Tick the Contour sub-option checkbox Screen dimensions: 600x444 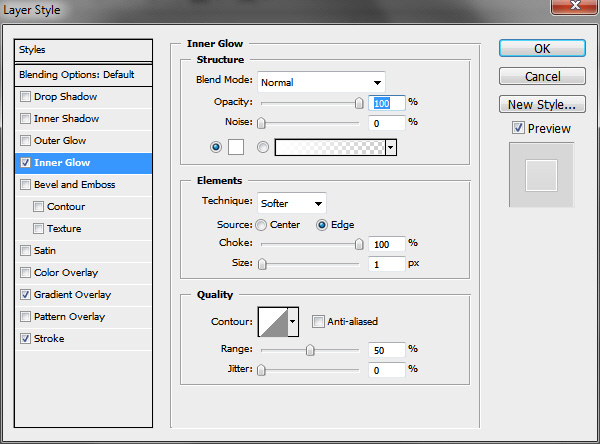(38, 207)
